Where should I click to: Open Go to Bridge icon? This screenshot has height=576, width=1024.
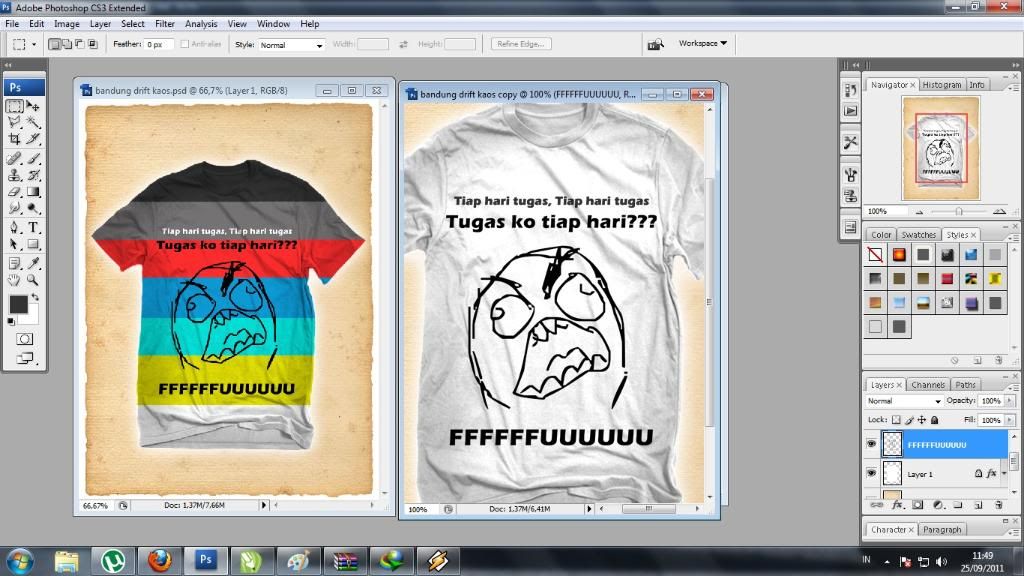tap(655, 44)
